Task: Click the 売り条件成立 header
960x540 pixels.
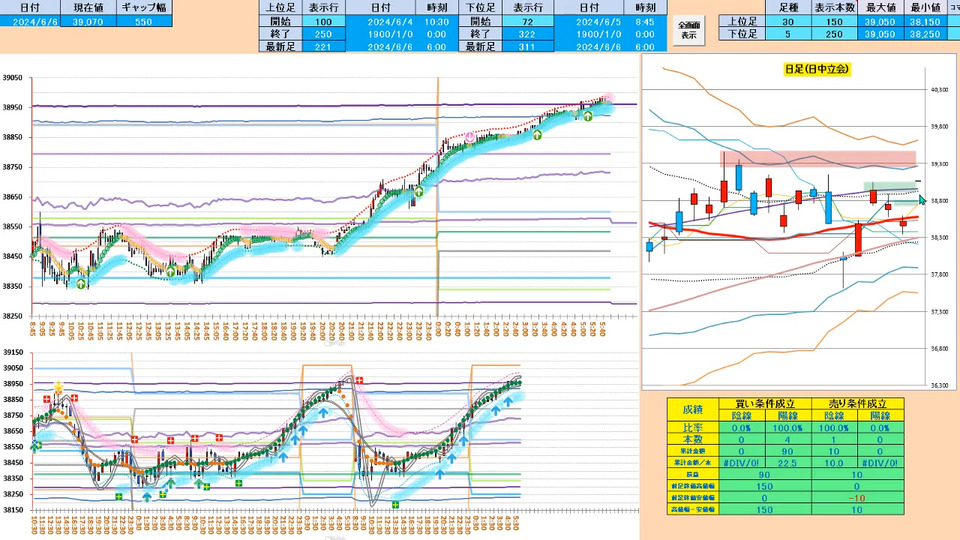Action: pyautogui.click(x=857, y=403)
